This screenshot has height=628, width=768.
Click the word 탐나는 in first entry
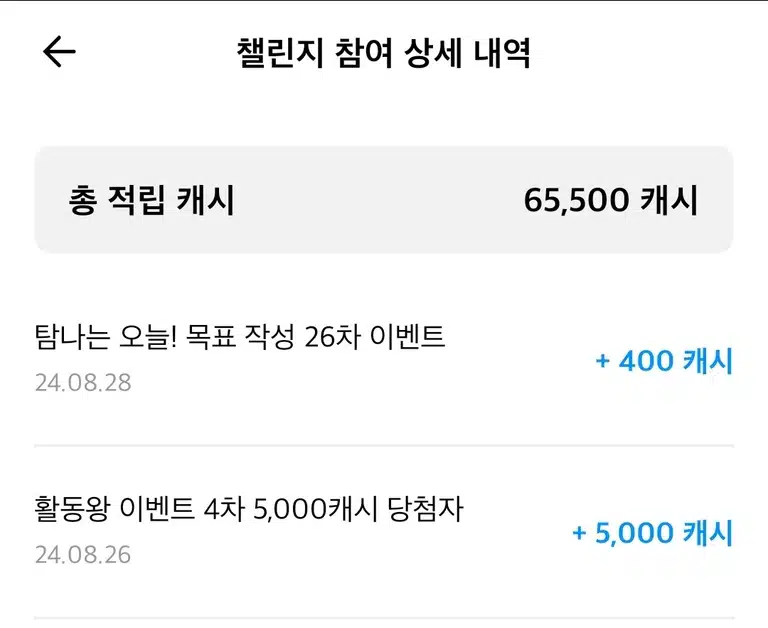[x=72, y=337]
